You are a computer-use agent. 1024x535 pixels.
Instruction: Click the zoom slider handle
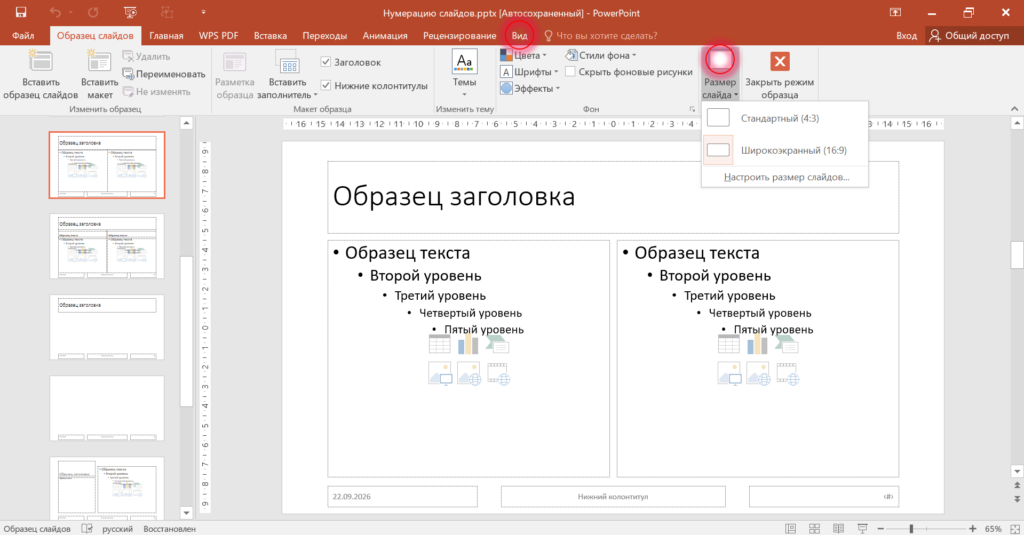pos(911,528)
